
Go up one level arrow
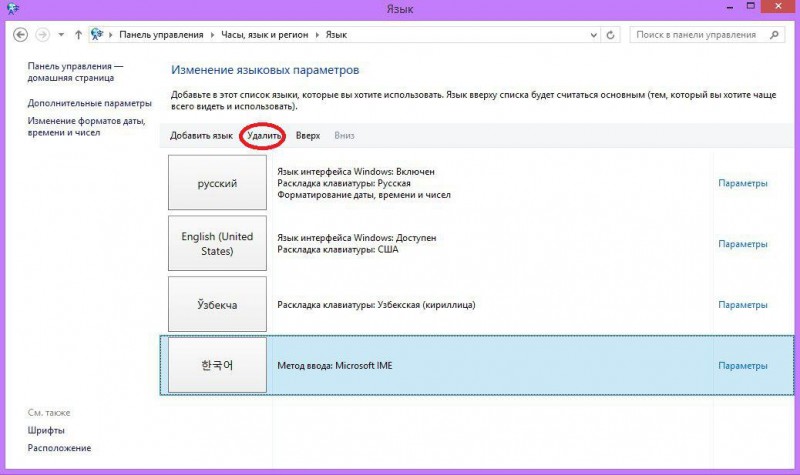pyautogui.click(x=78, y=35)
